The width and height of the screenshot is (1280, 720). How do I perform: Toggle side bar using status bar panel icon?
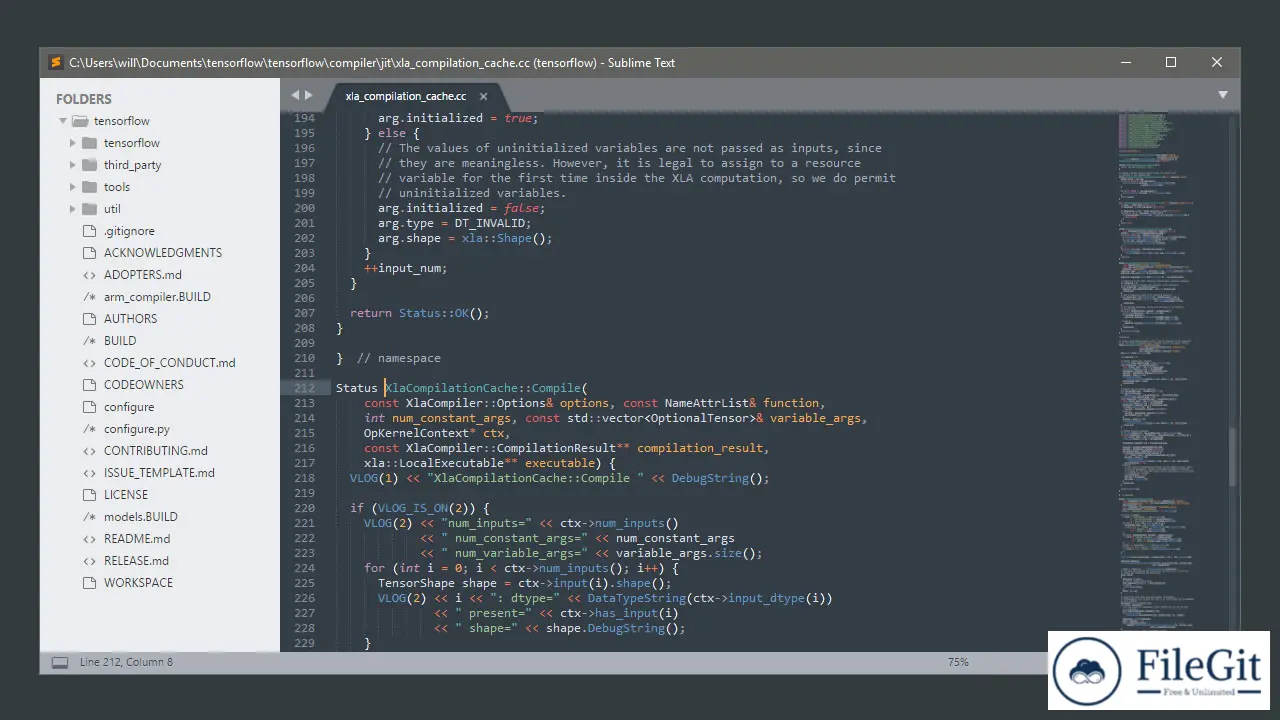tap(60, 662)
